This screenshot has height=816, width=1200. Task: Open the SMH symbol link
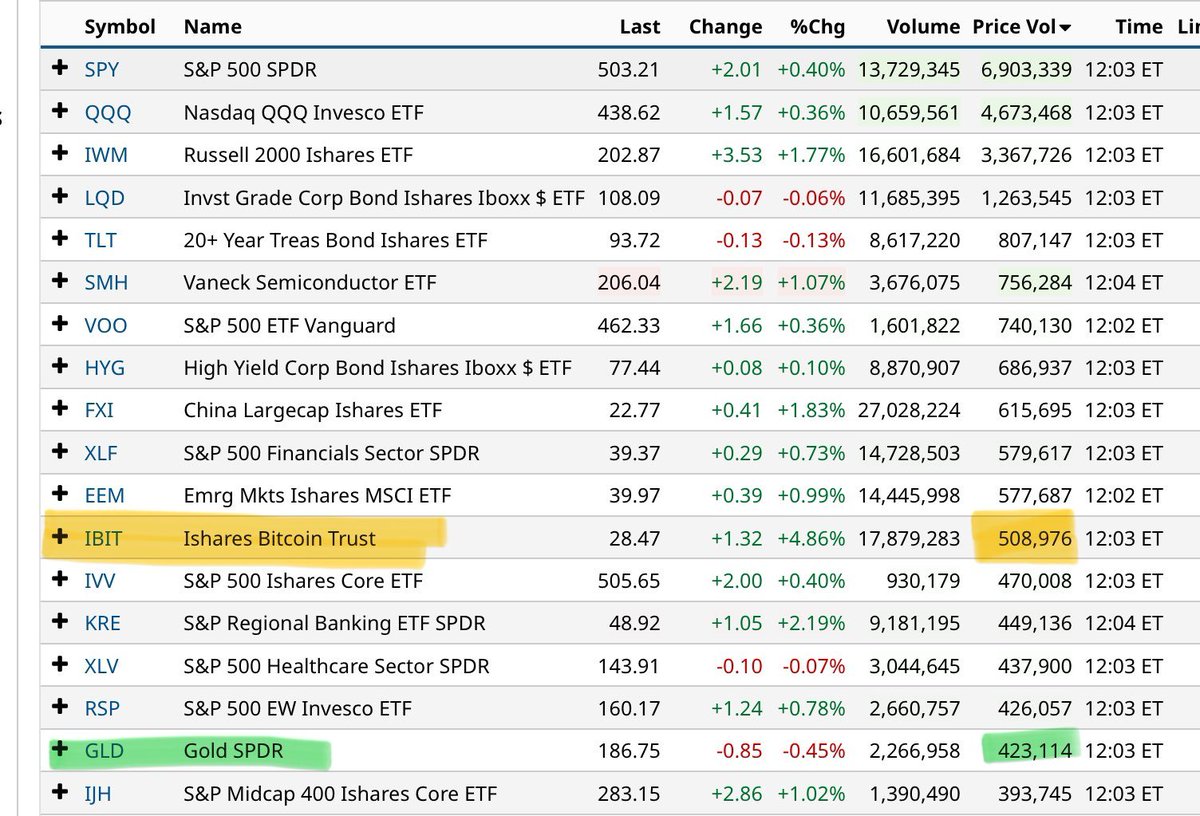(x=106, y=283)
